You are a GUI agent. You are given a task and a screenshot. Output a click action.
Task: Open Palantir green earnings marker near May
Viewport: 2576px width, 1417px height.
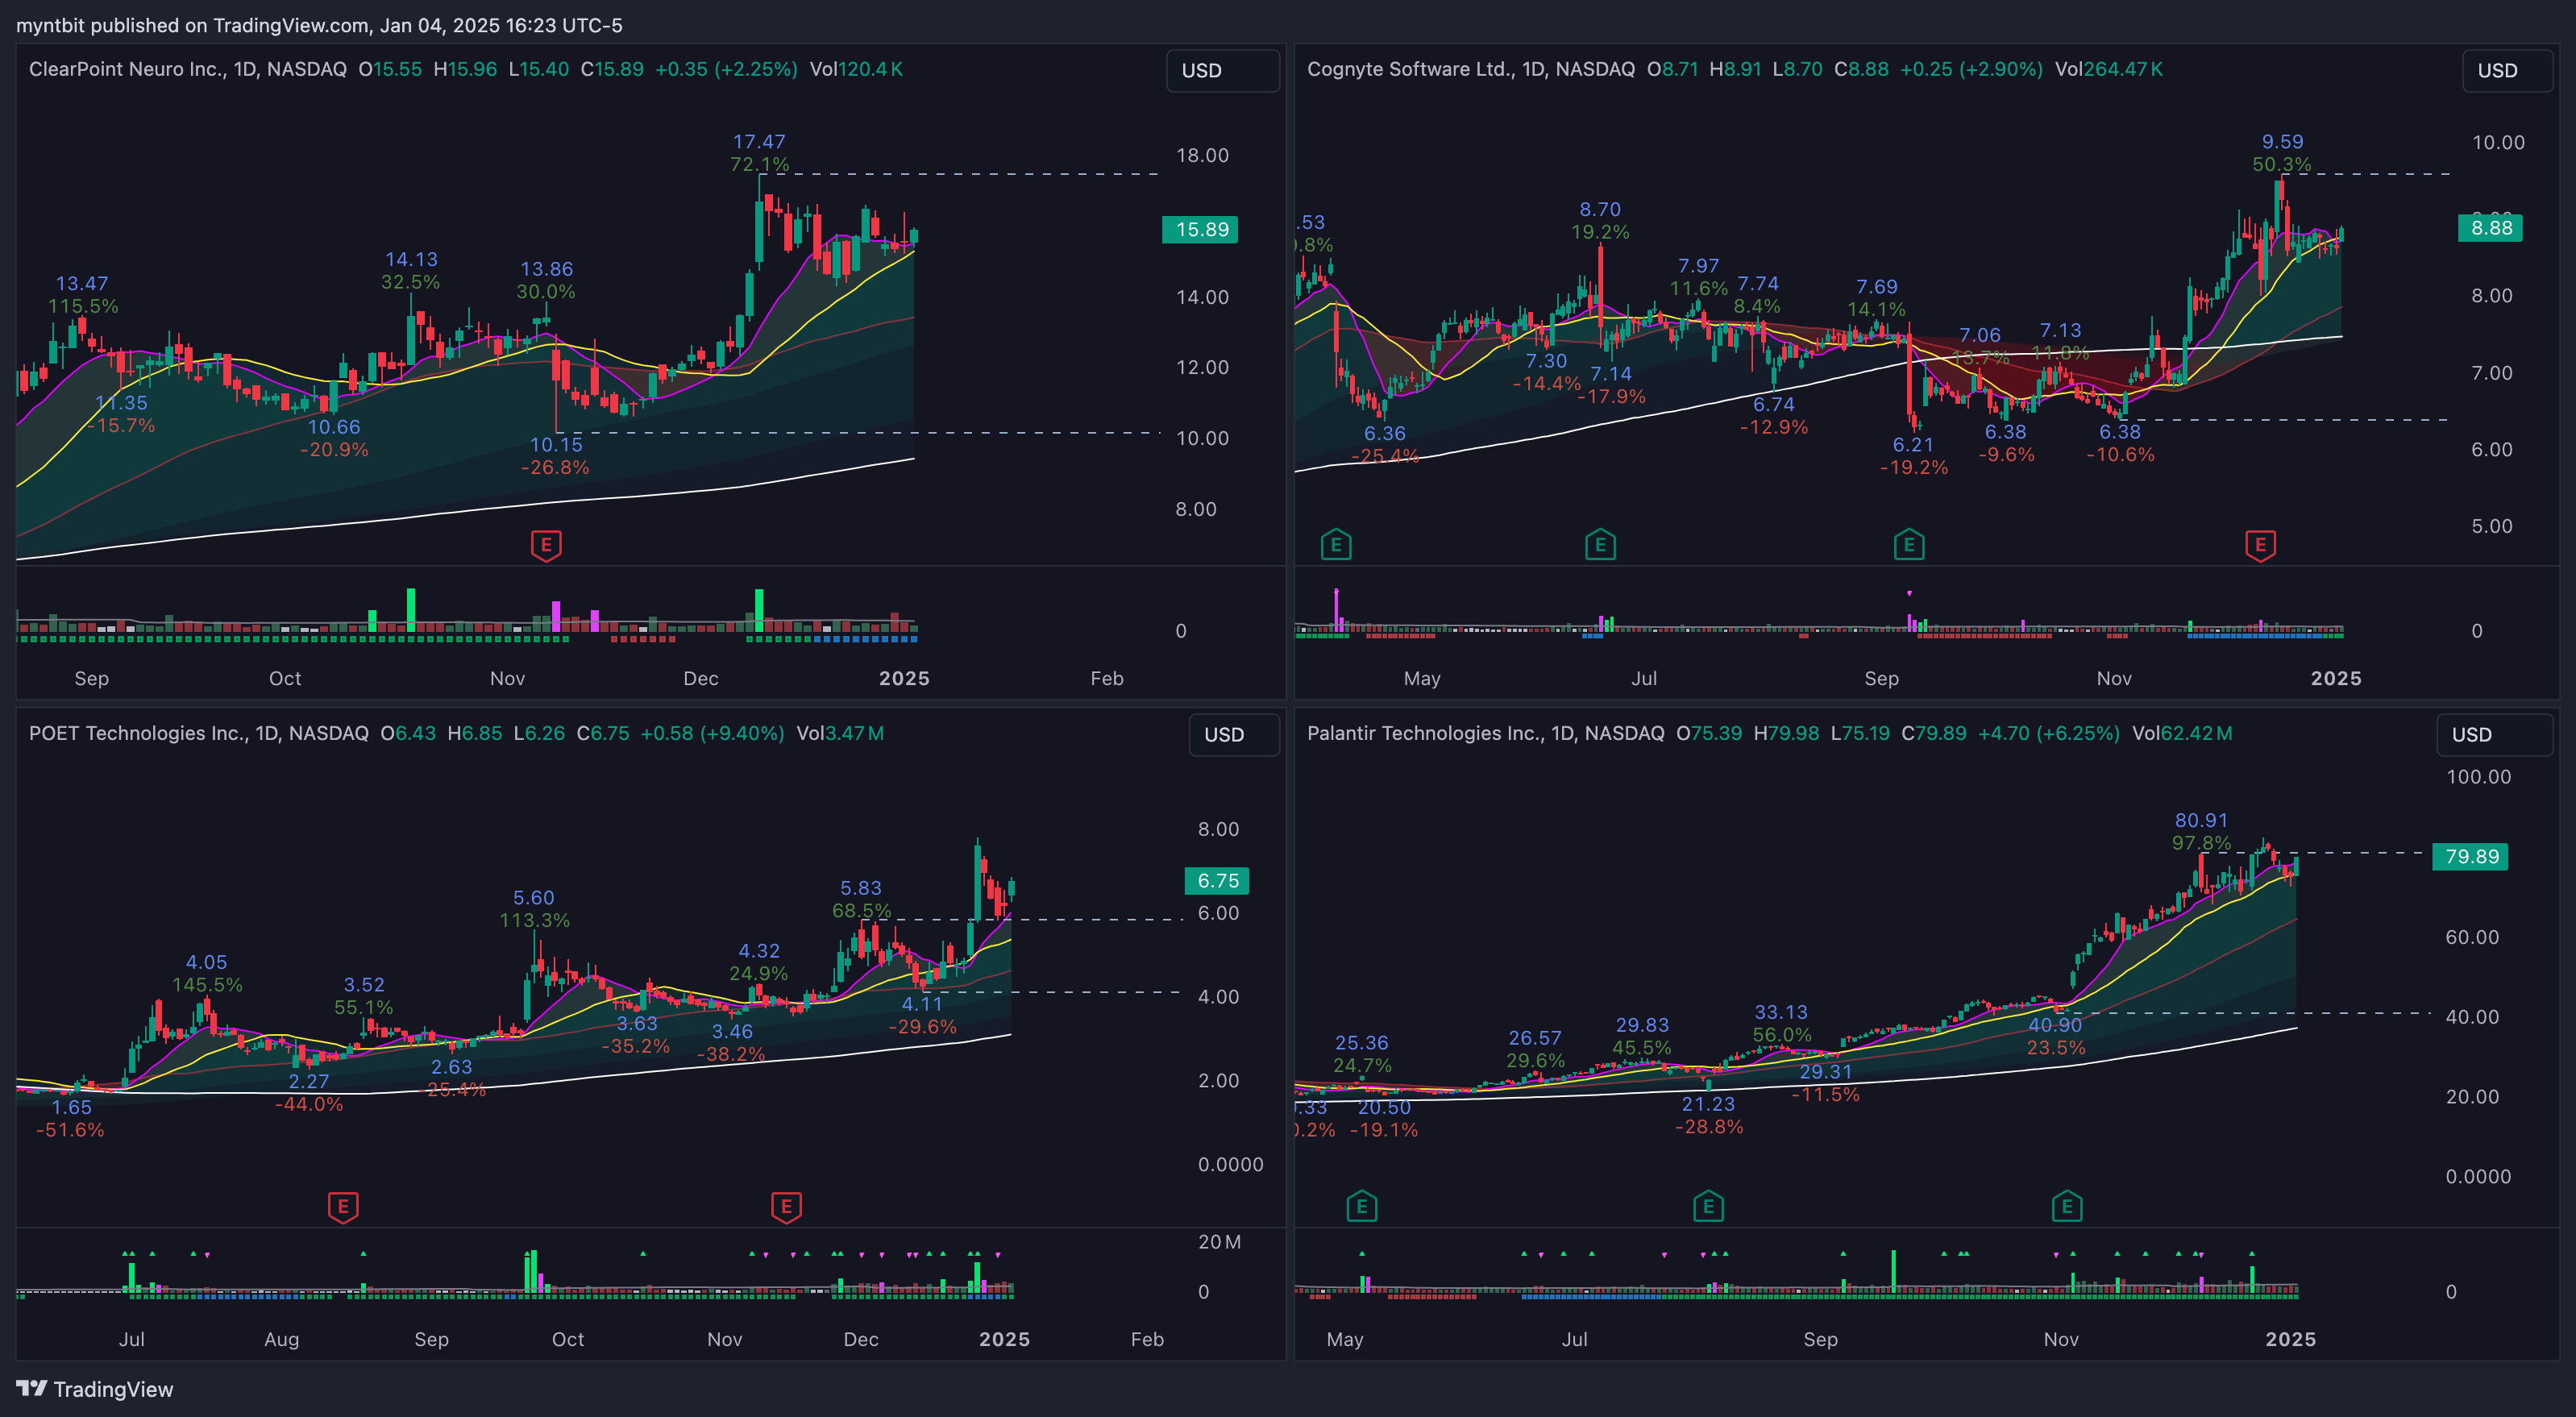pos(1362,1206)
